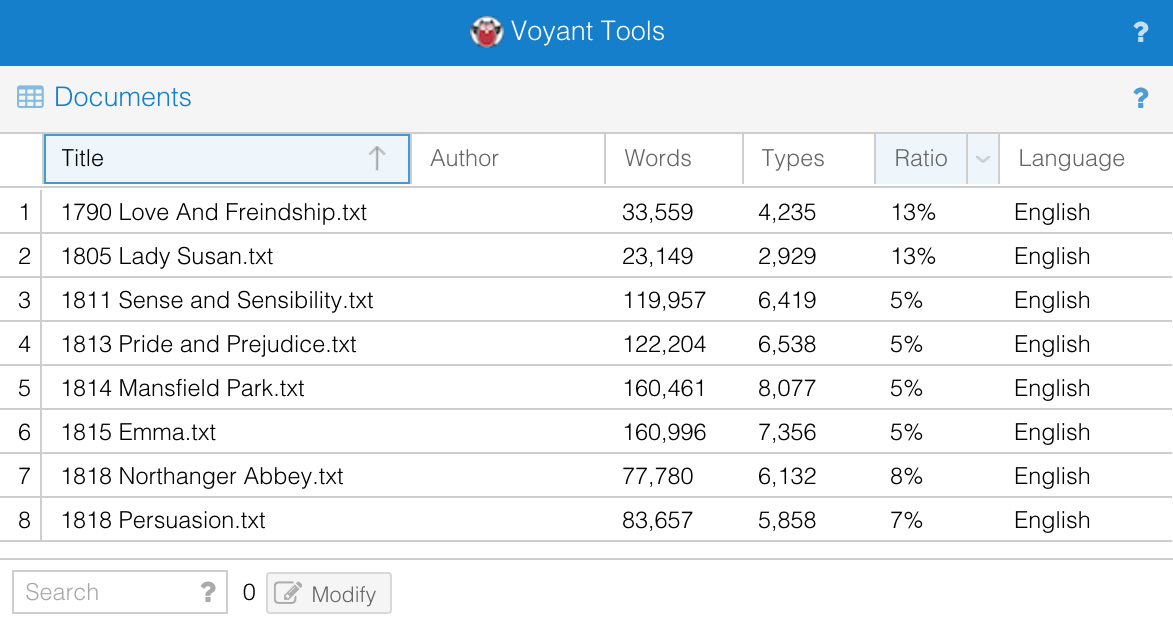Click the Voyant Tools logo icon
Screen dimensions: 1173x620
click(486, 31)
